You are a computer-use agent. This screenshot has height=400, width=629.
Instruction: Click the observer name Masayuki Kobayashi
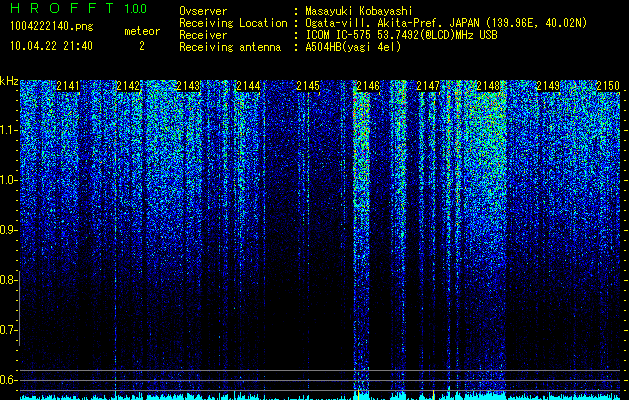pos(359,11)
